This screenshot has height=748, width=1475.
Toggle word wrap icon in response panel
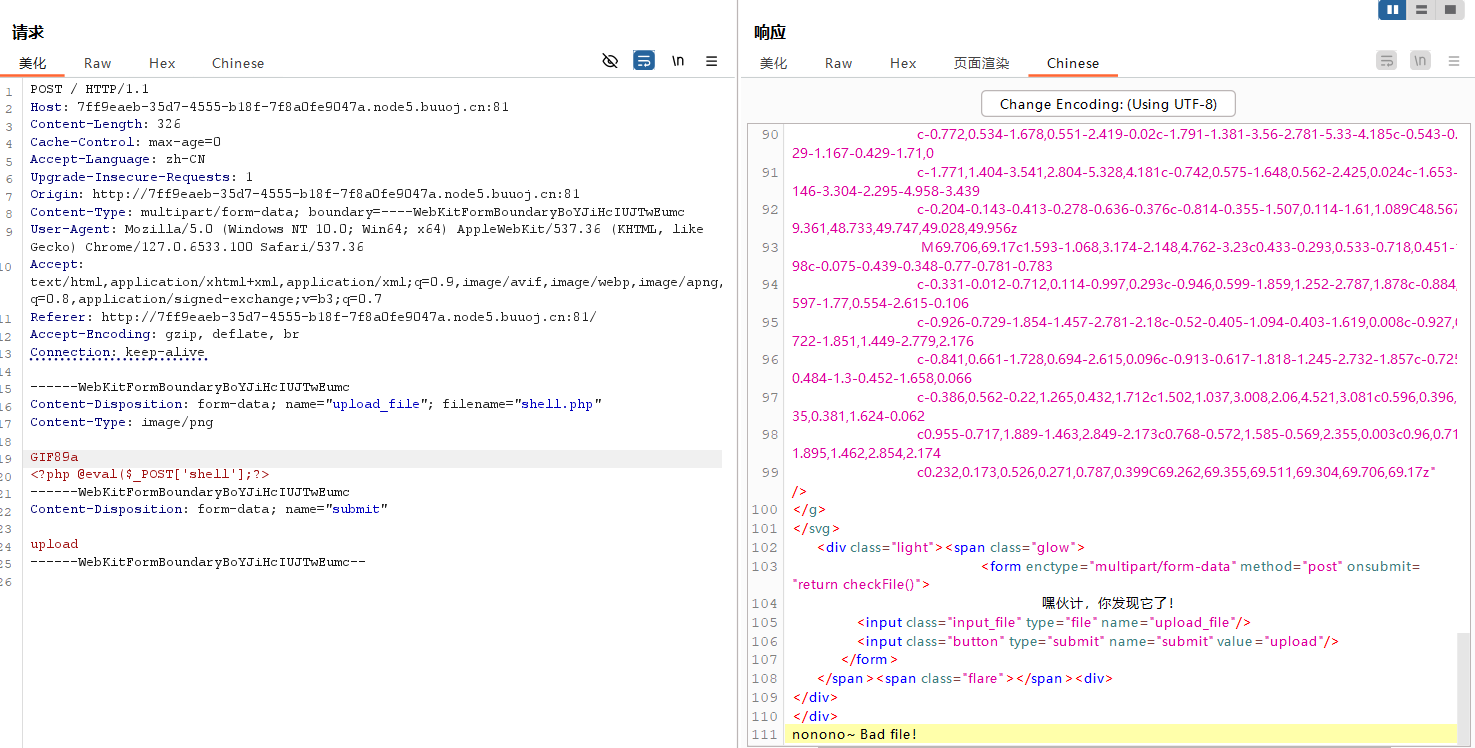tap(1386, 61)
